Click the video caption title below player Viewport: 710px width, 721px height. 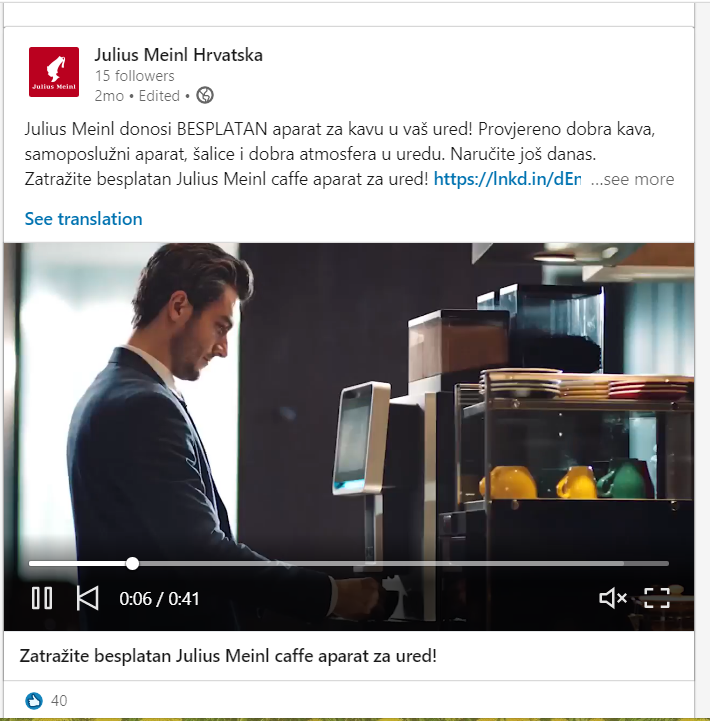(228, 656)
